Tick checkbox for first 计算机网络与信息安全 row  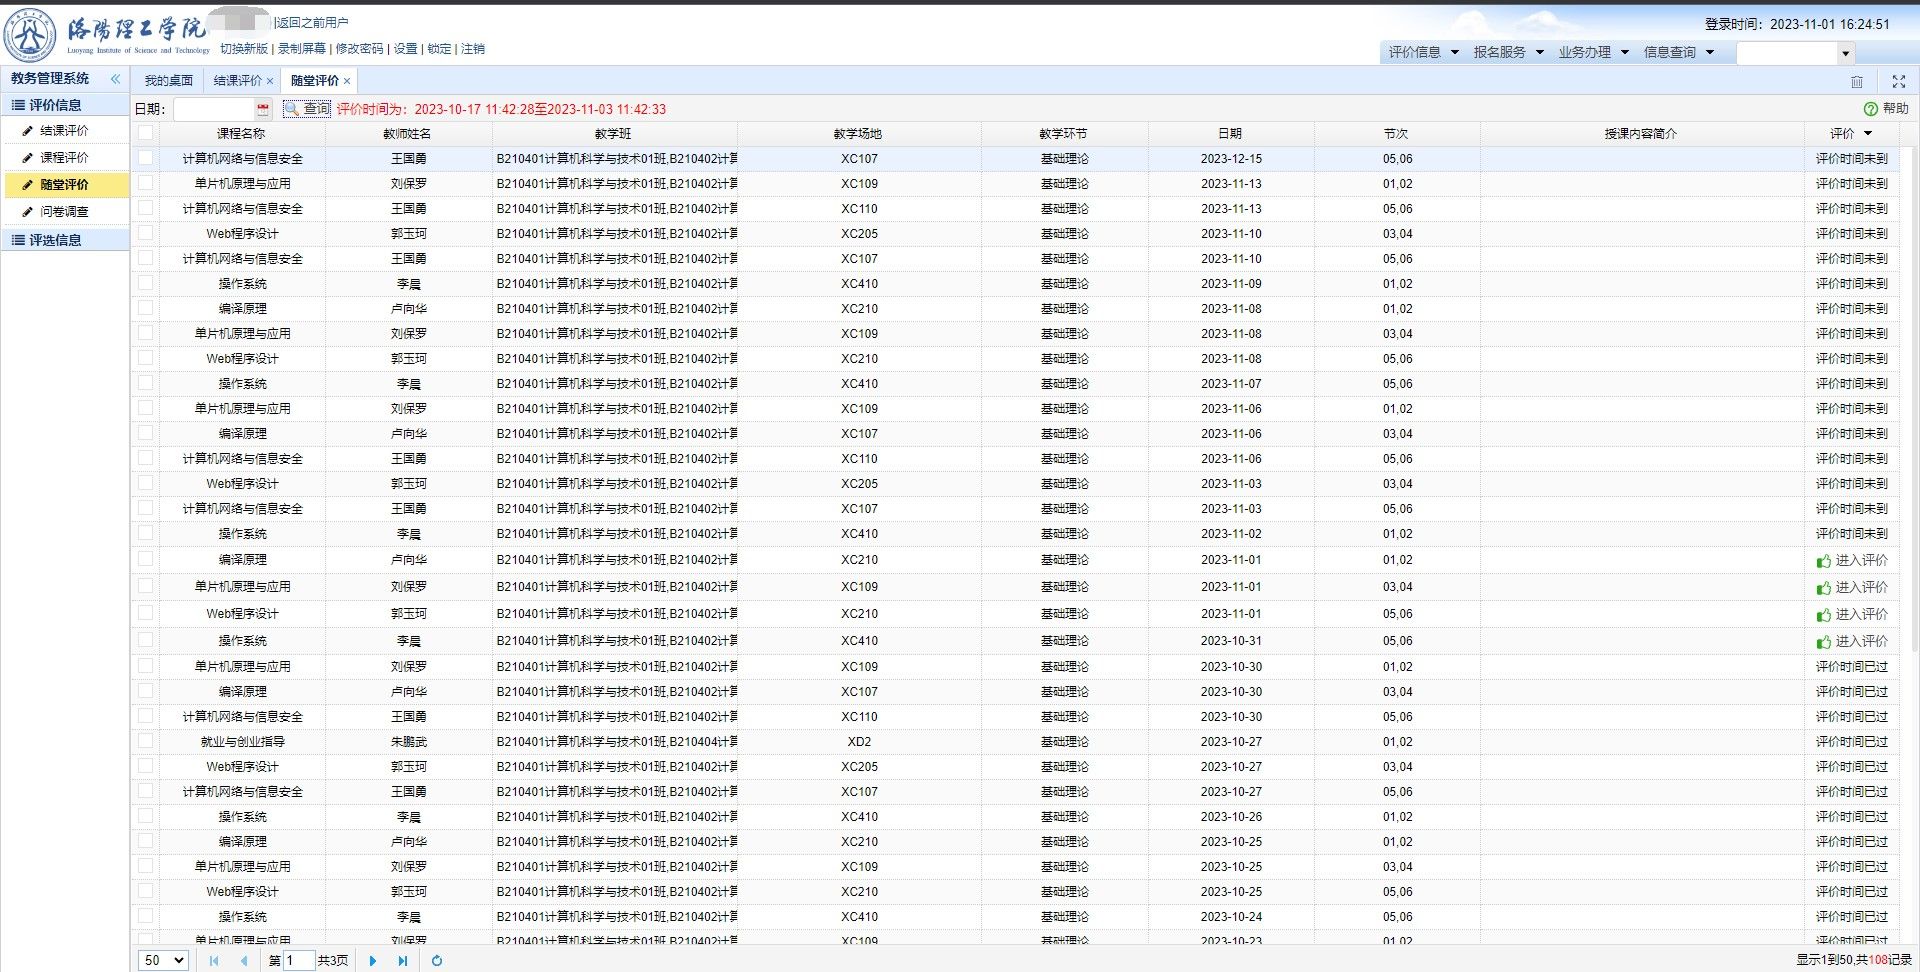point(146,158)
